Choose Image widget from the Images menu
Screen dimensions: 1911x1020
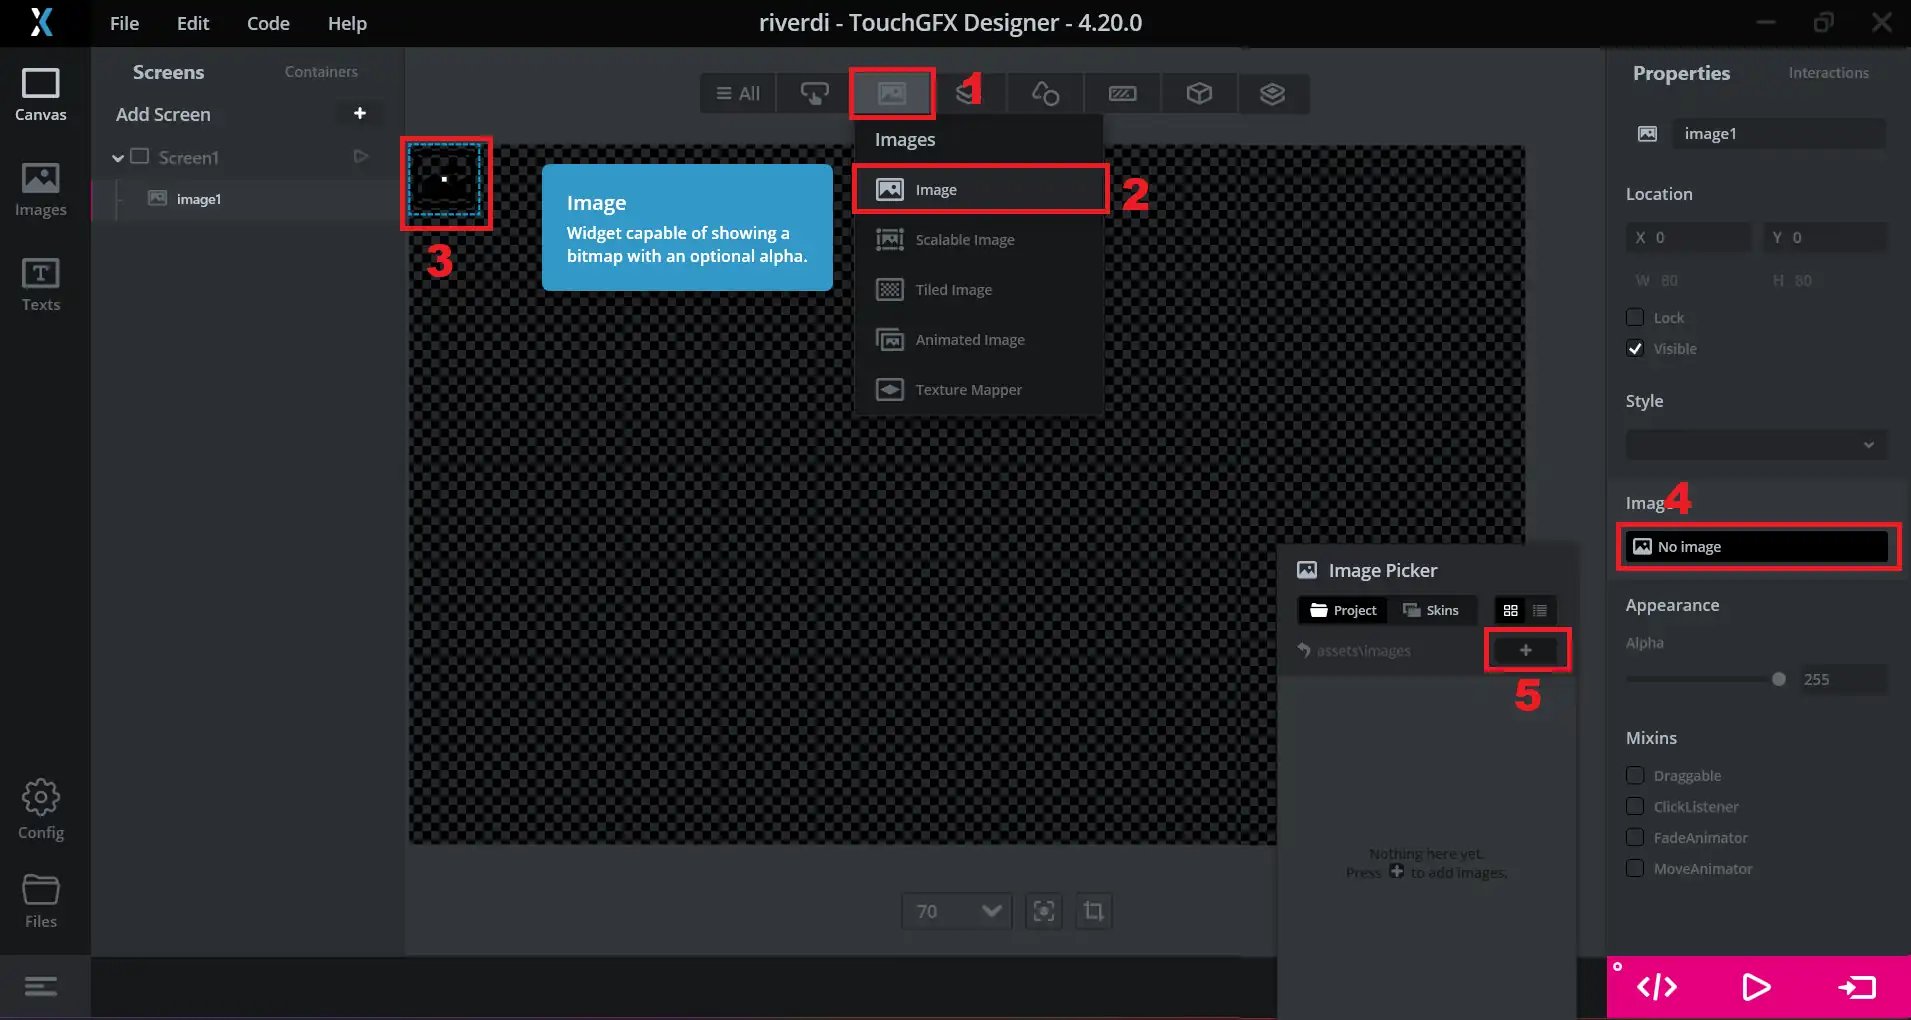click(980, 189)
